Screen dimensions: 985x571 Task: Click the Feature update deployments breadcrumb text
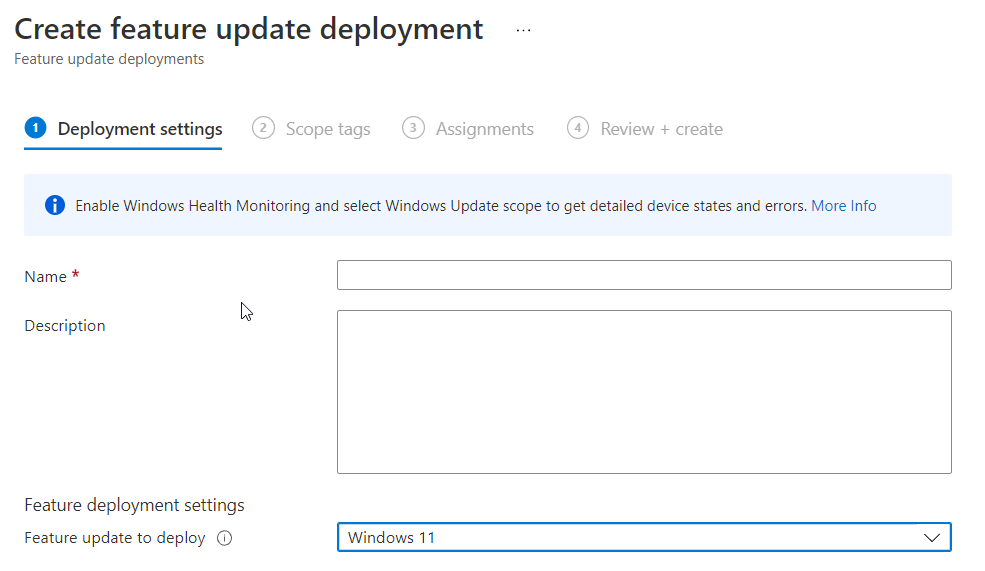tap(109, 59)
